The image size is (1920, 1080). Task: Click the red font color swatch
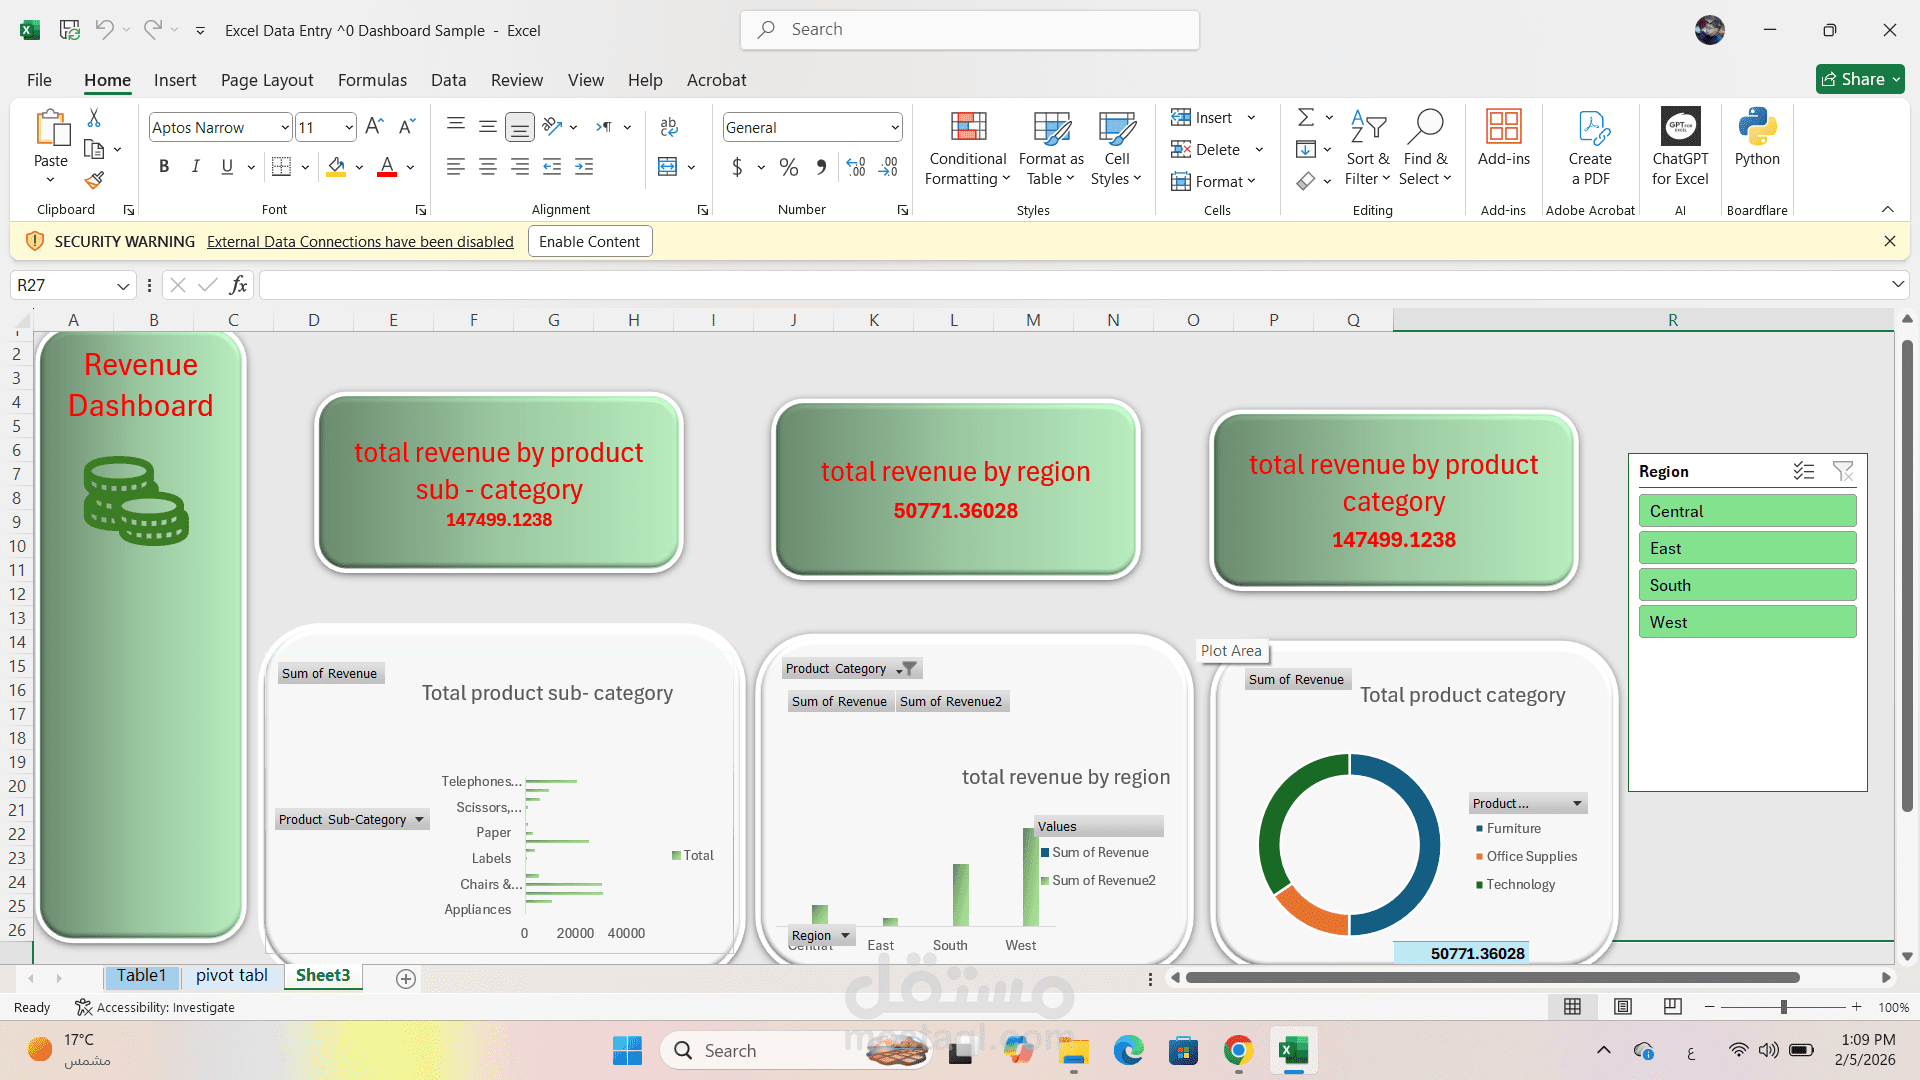pyautogui.click(x=386, y=173)
